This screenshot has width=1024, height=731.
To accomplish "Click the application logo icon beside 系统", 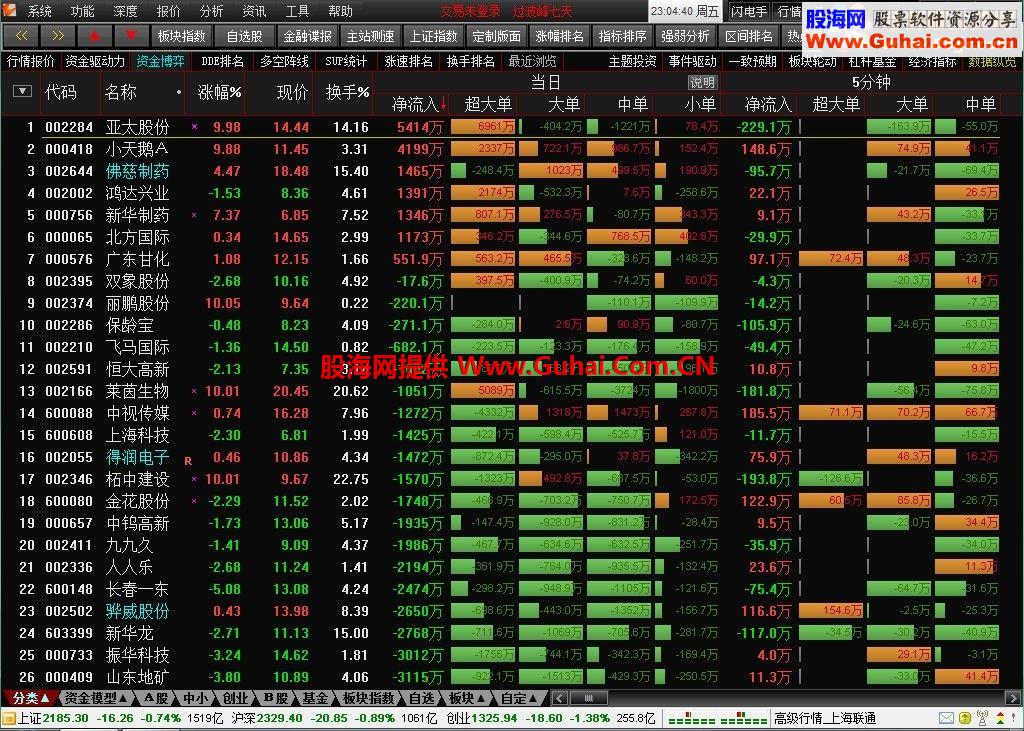I will [x=11, y=11].
